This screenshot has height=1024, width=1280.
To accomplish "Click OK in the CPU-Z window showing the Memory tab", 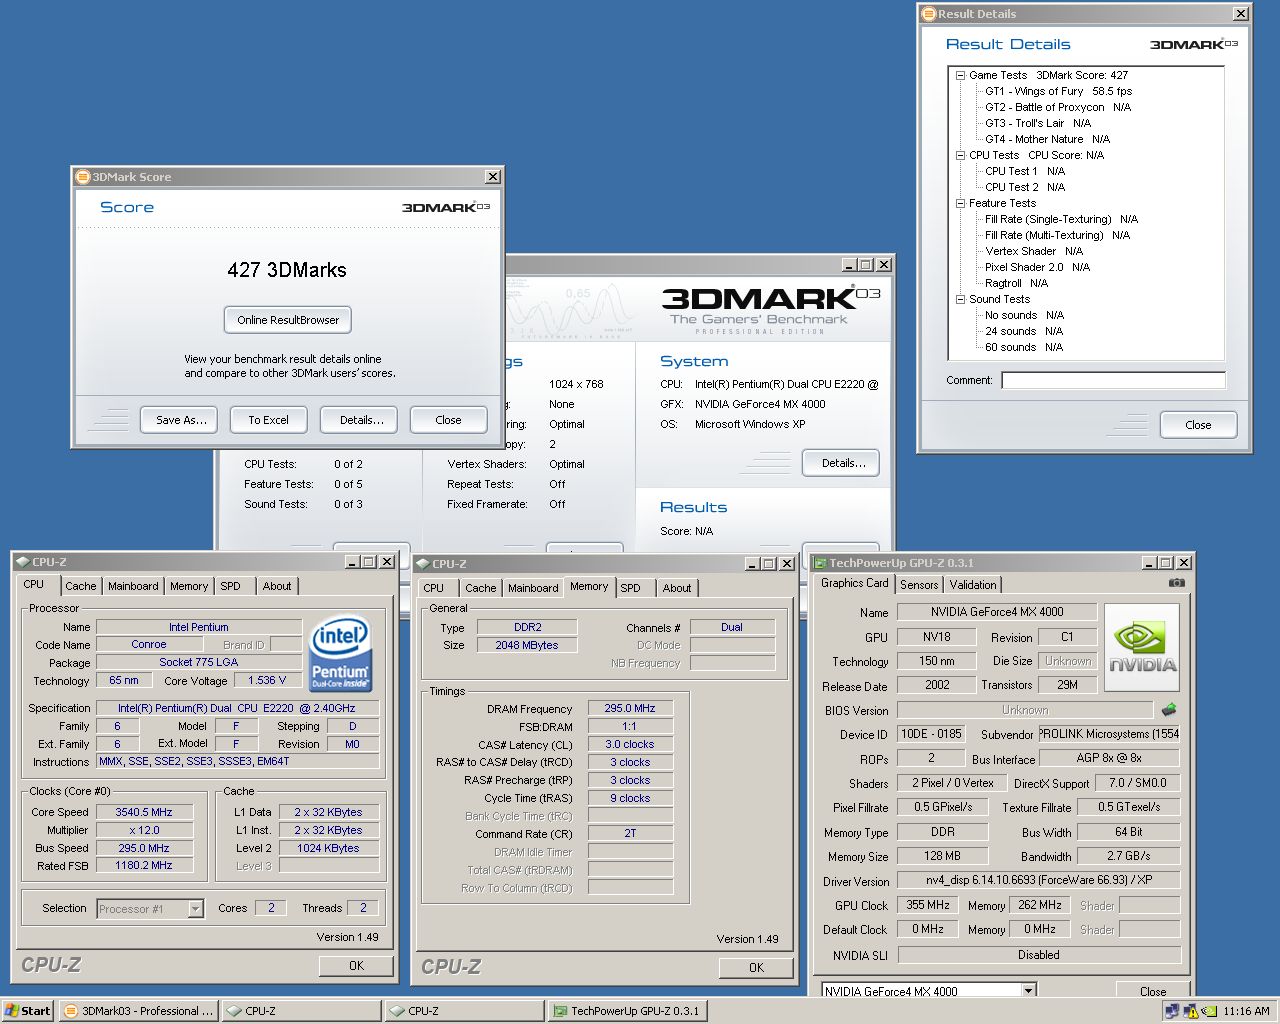I will click(756, 968).
